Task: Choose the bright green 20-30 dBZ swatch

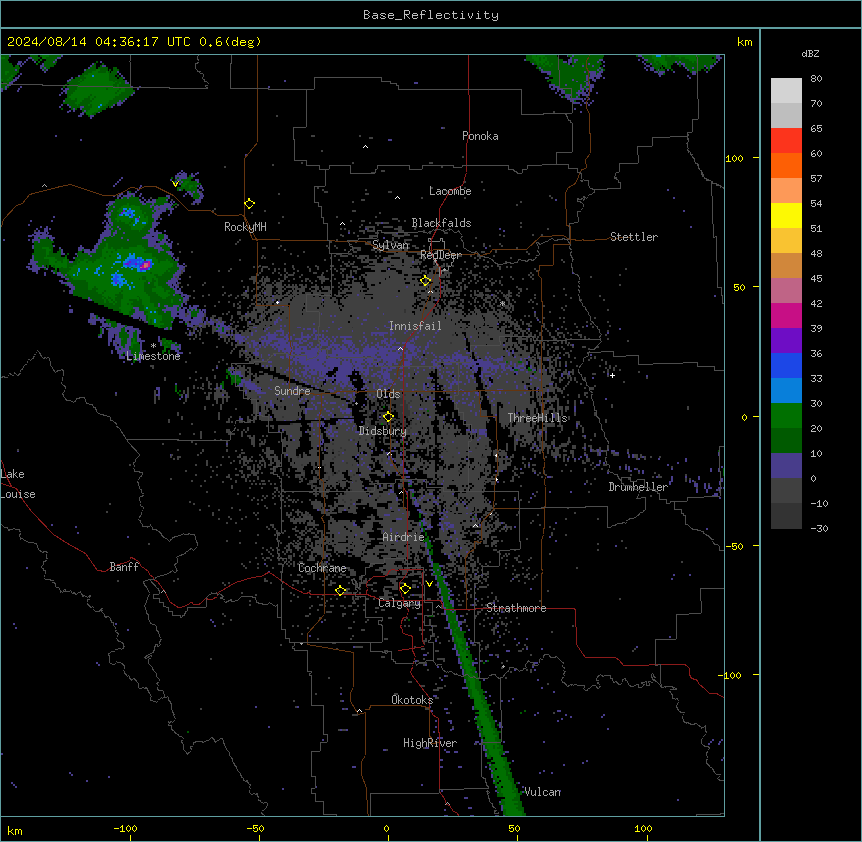Action: (786, 416)
